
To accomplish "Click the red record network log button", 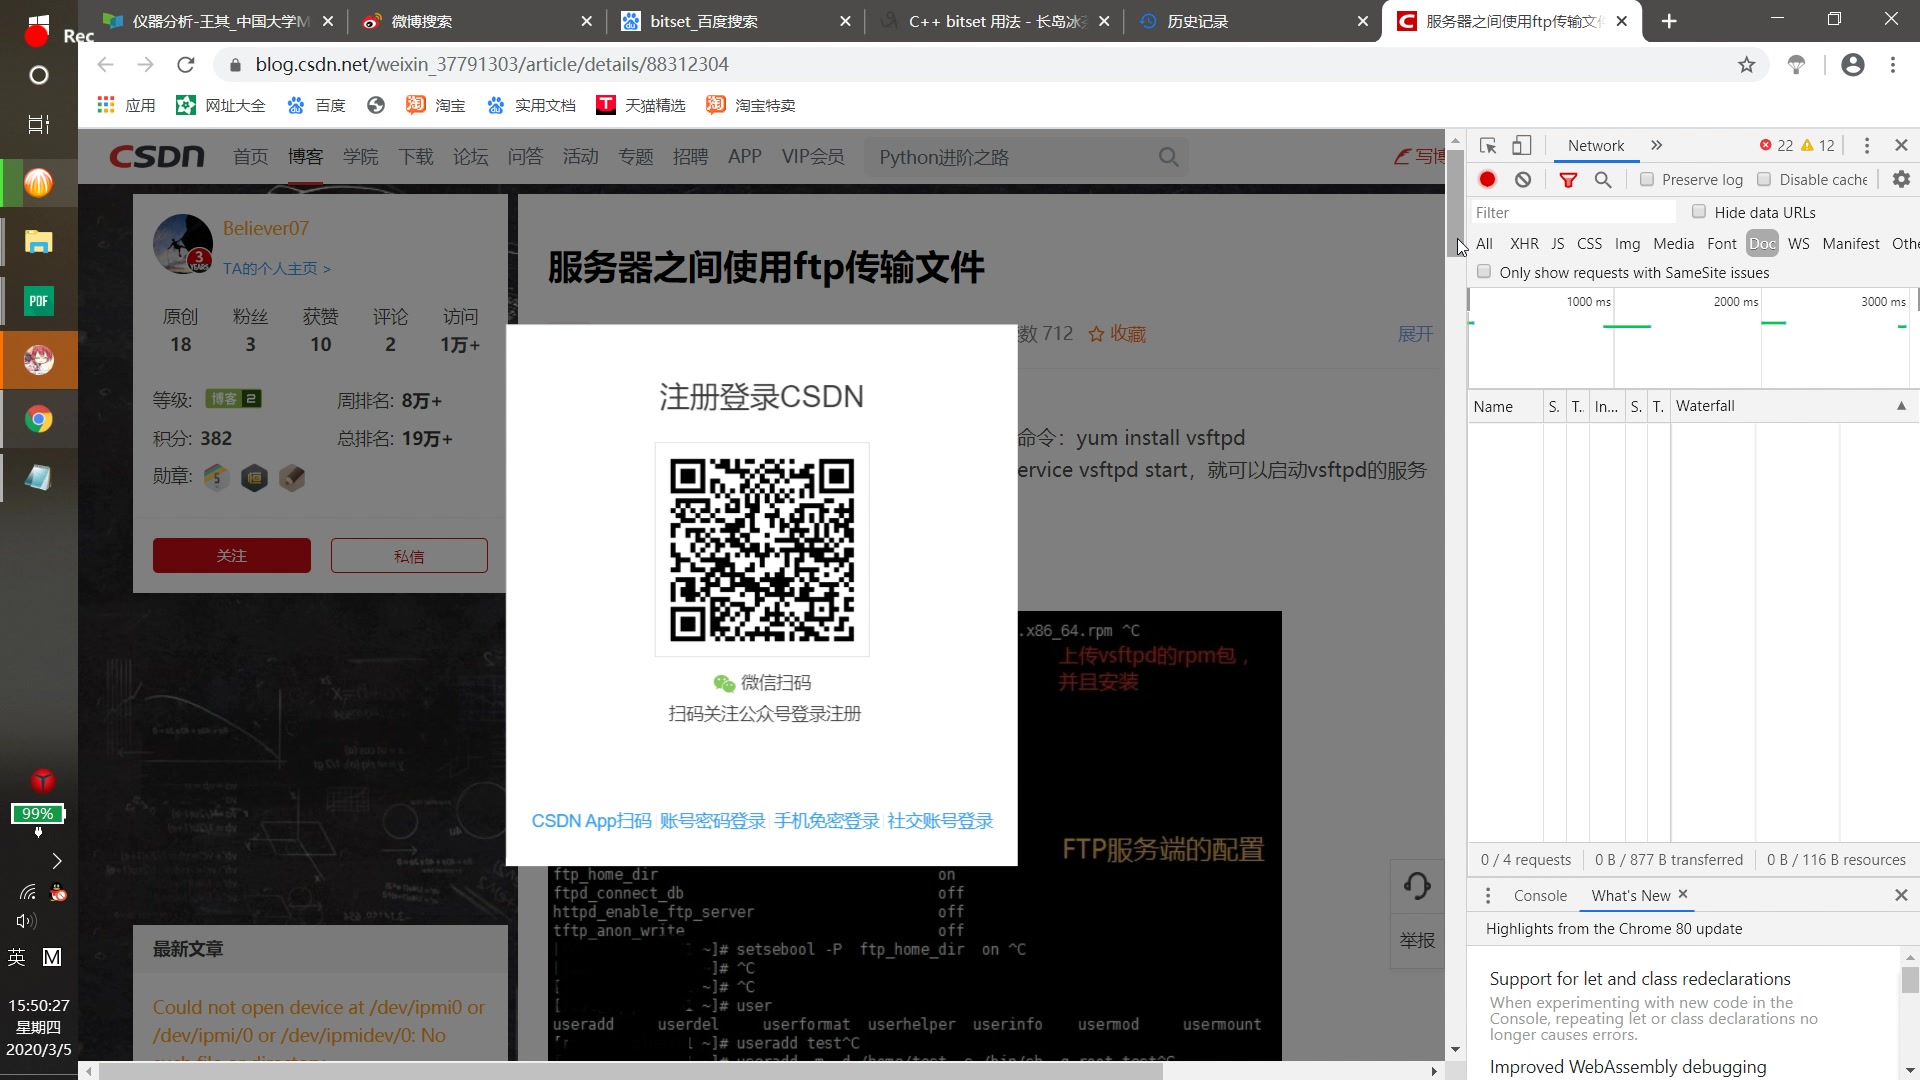I will tap(1487, 180).
